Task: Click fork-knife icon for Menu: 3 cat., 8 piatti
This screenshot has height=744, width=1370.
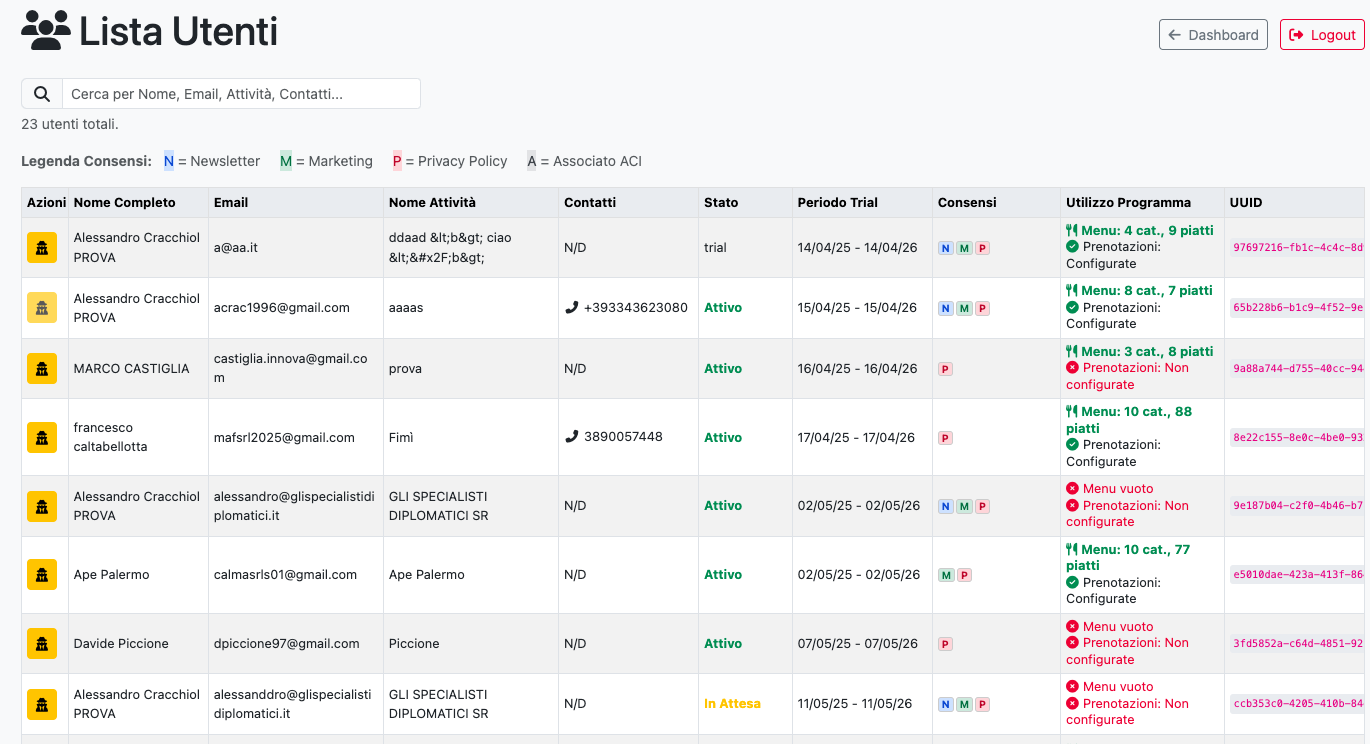Action: tap(1072, 351)
